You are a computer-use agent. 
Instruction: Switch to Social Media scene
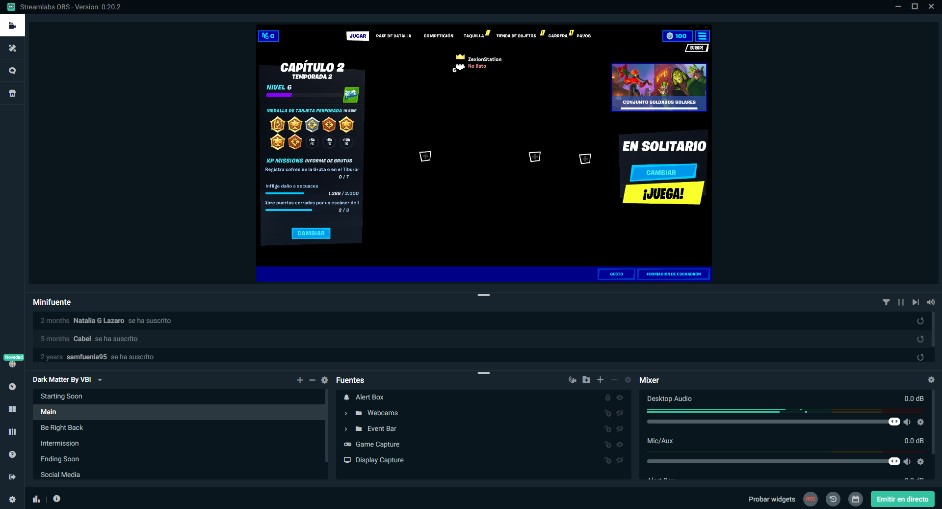coord(179,474)
